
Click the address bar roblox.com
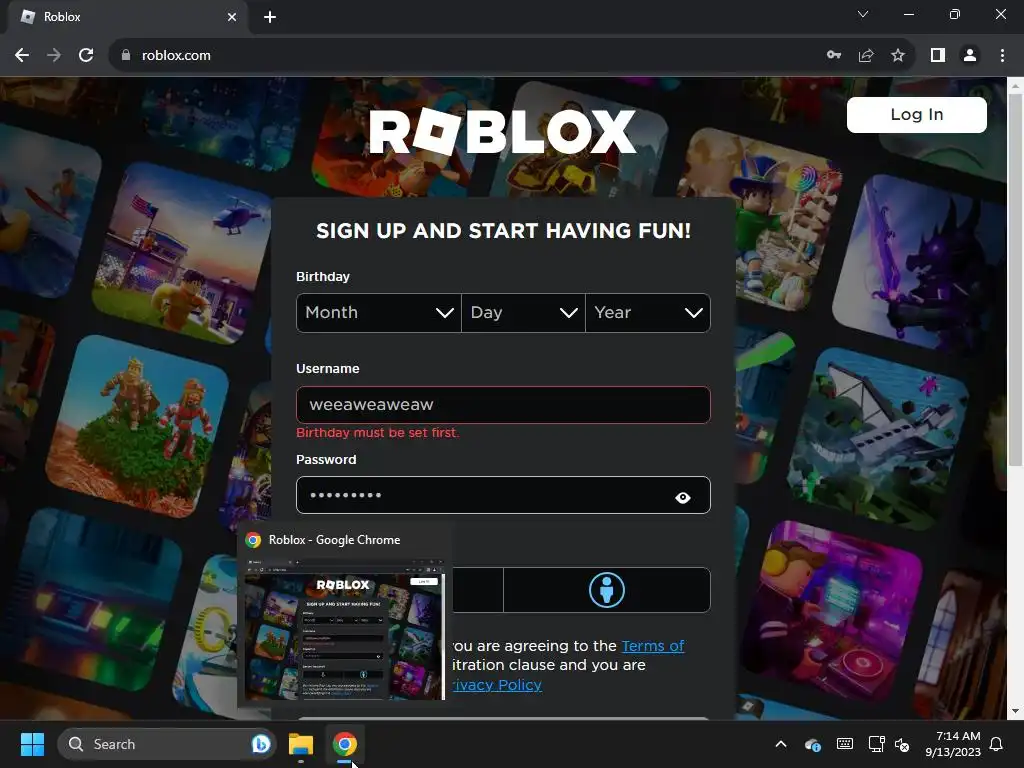176,56
